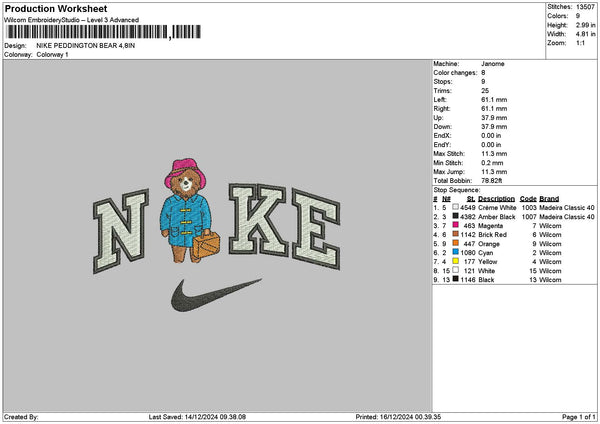Click the 'Amber Black' description text

coord(497,217)
